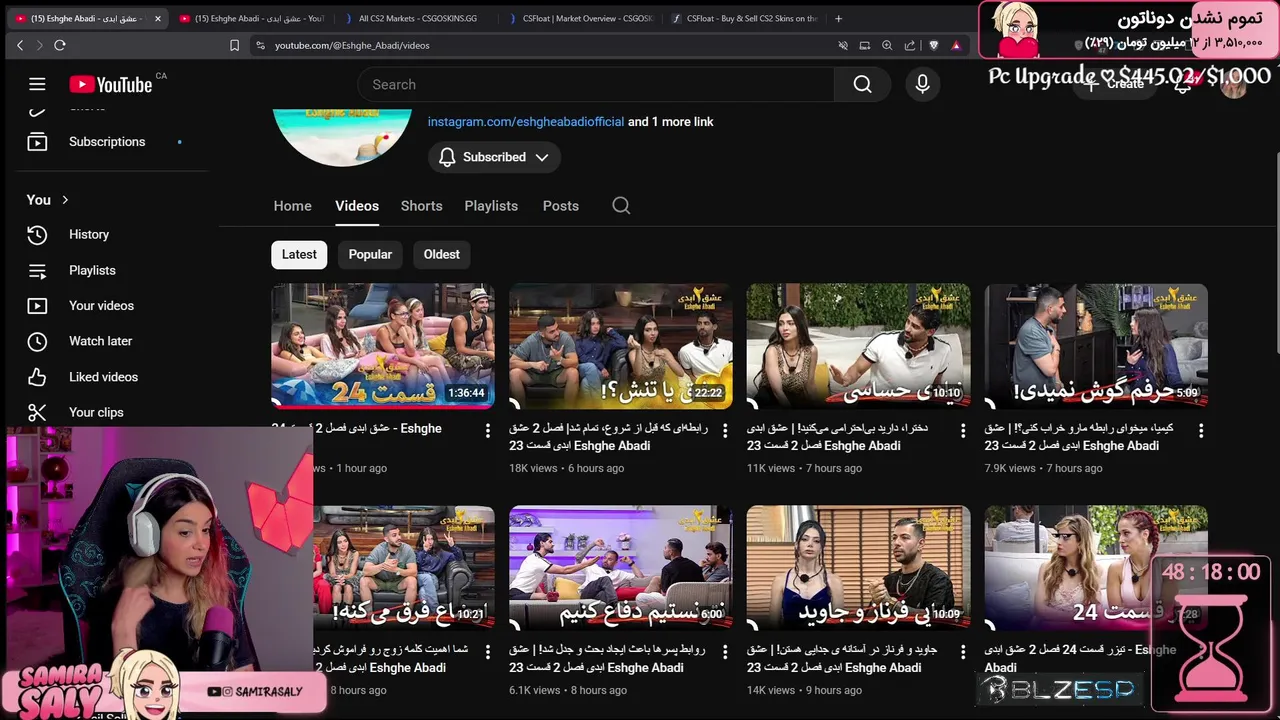The width and height of the screenshot is (1280, 720).
Task: Open History in the sidebar
Action: pos(89,234)
